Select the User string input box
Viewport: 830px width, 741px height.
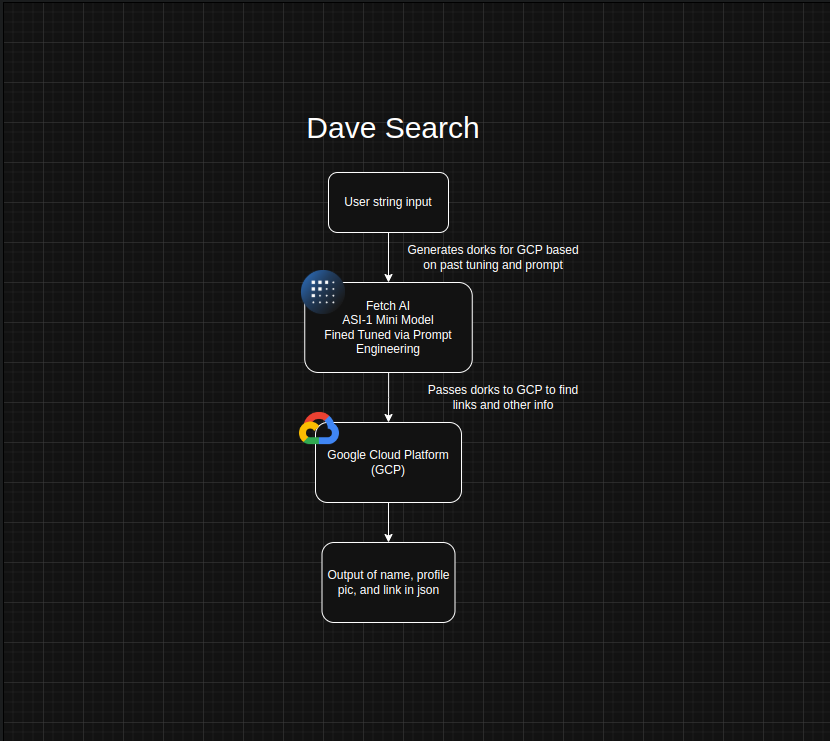[389, 202]
